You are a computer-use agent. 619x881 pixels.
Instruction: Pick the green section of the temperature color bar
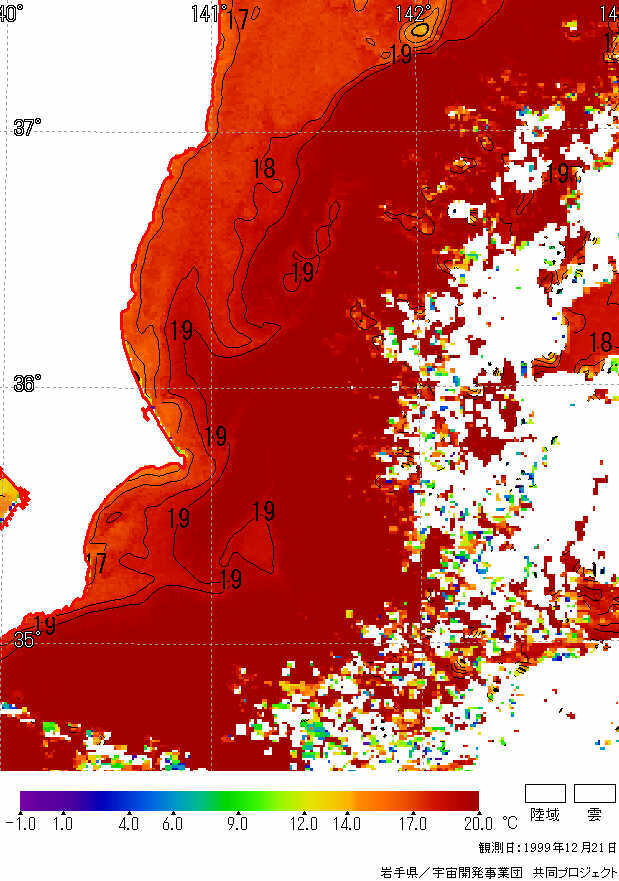[x=236, y=801]
